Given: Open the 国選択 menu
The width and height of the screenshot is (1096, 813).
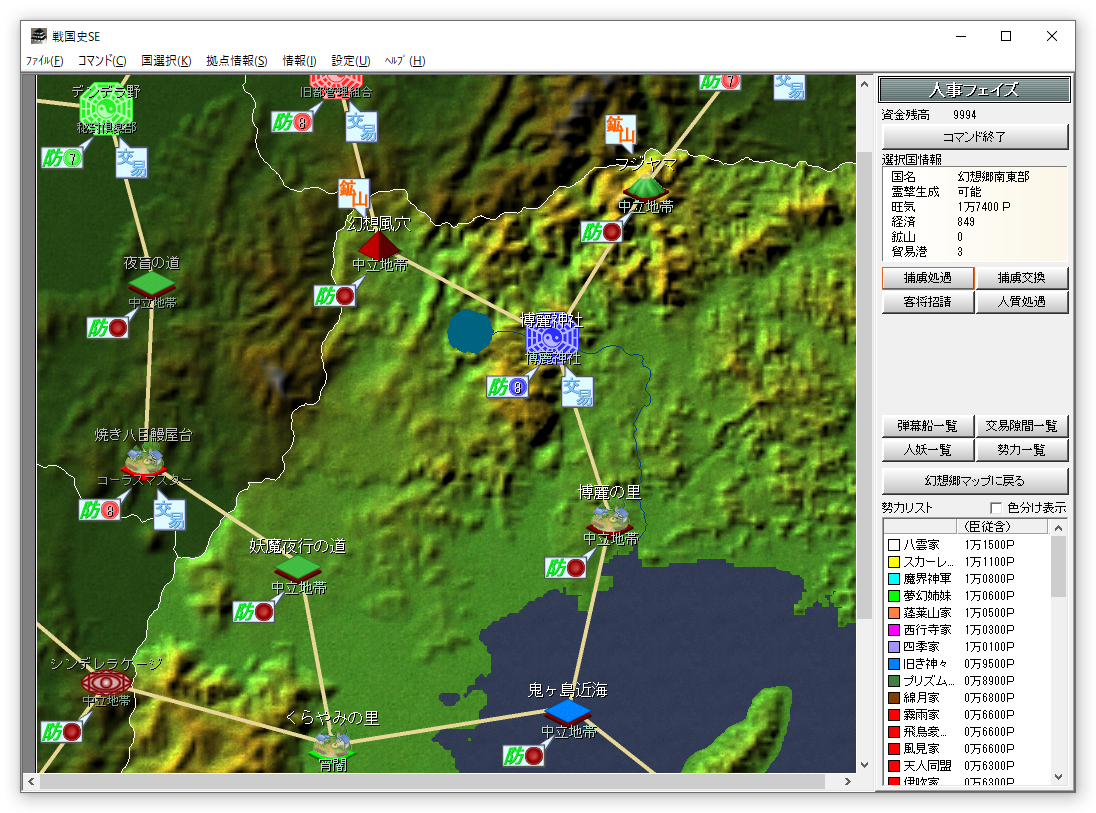Looking at the screenshot, I should click(166, 61).
